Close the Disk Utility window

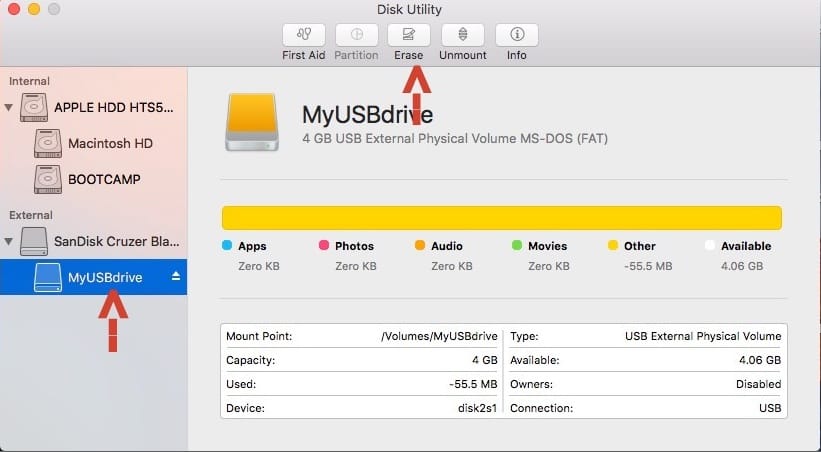14,9
